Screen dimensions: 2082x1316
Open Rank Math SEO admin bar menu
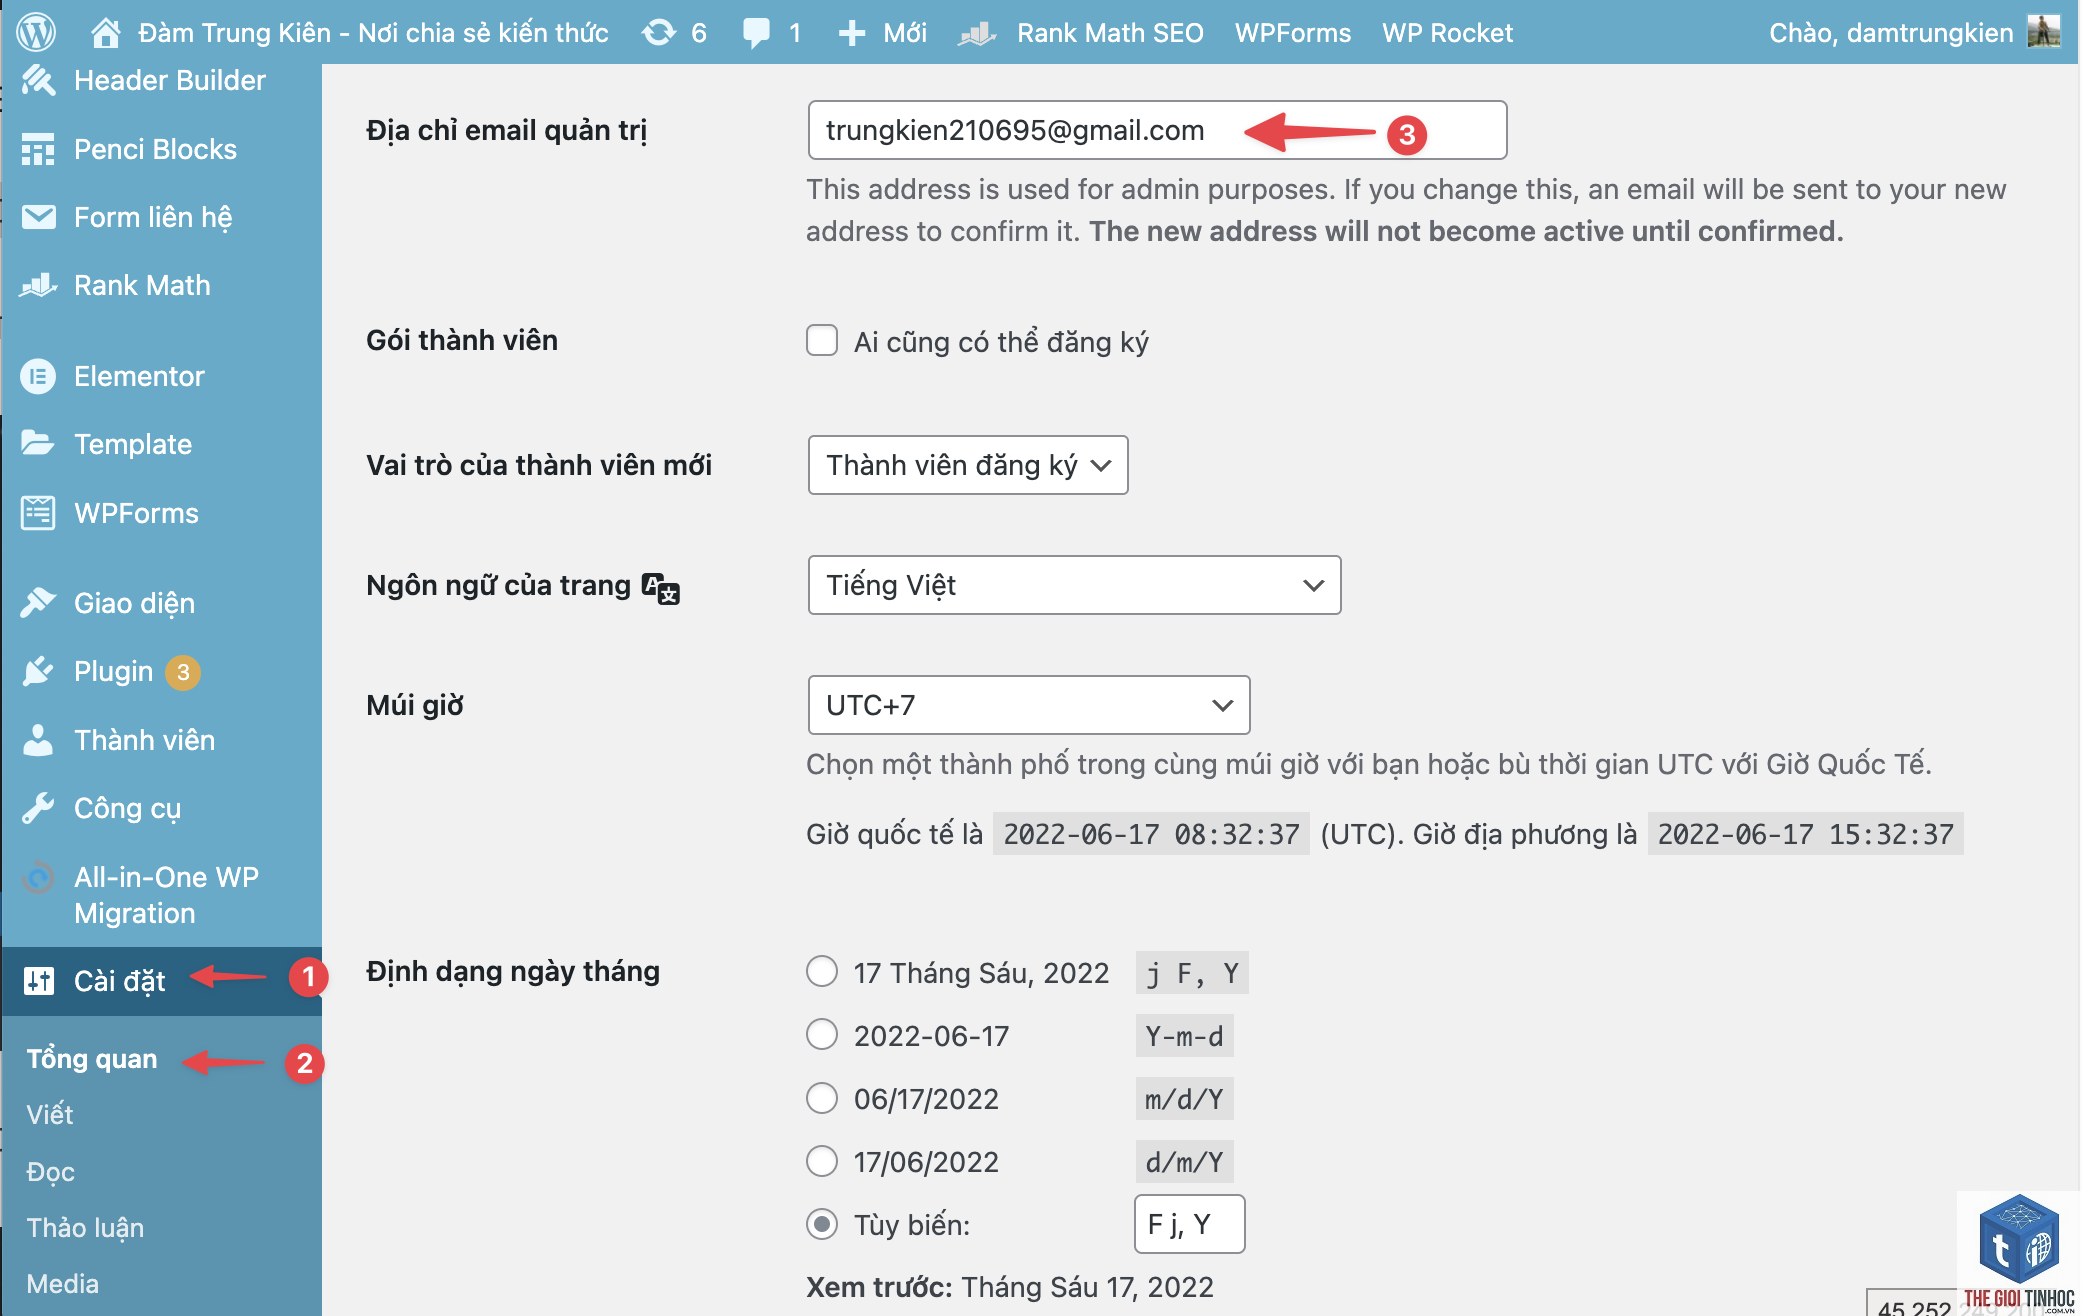(x=1110, y=33)
